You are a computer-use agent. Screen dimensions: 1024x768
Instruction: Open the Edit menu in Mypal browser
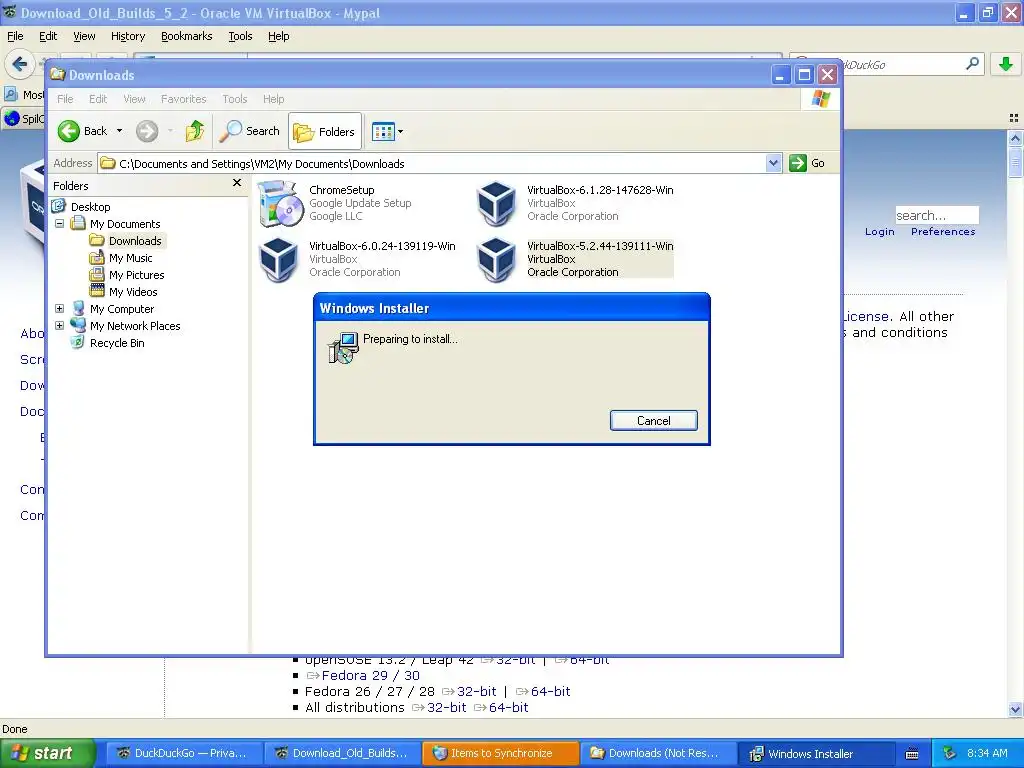point(48,36)
